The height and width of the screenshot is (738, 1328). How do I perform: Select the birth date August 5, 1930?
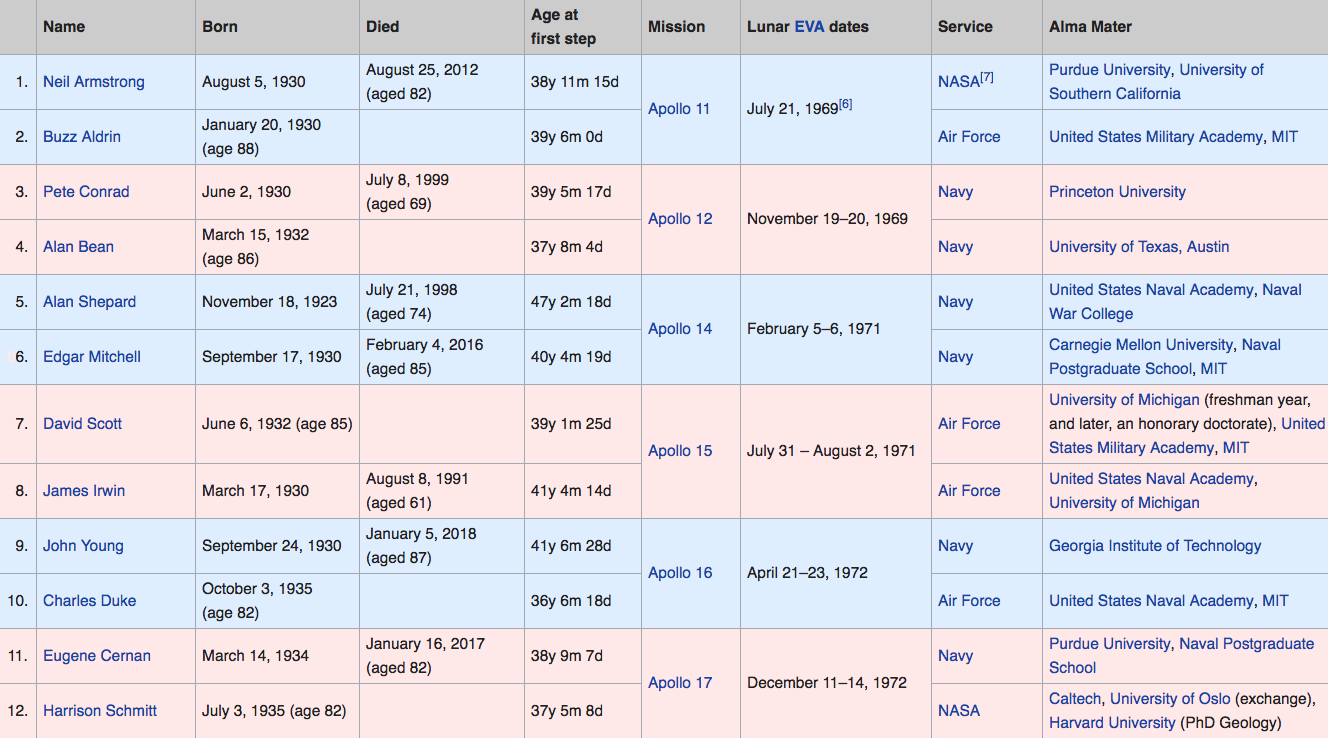point(254,82)
